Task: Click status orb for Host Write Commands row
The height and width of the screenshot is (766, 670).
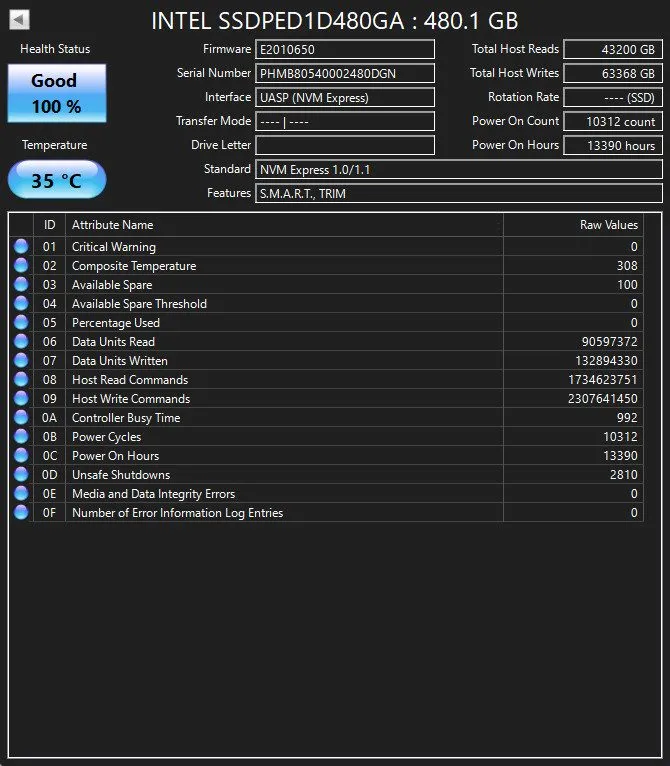Action: (21, 399)
